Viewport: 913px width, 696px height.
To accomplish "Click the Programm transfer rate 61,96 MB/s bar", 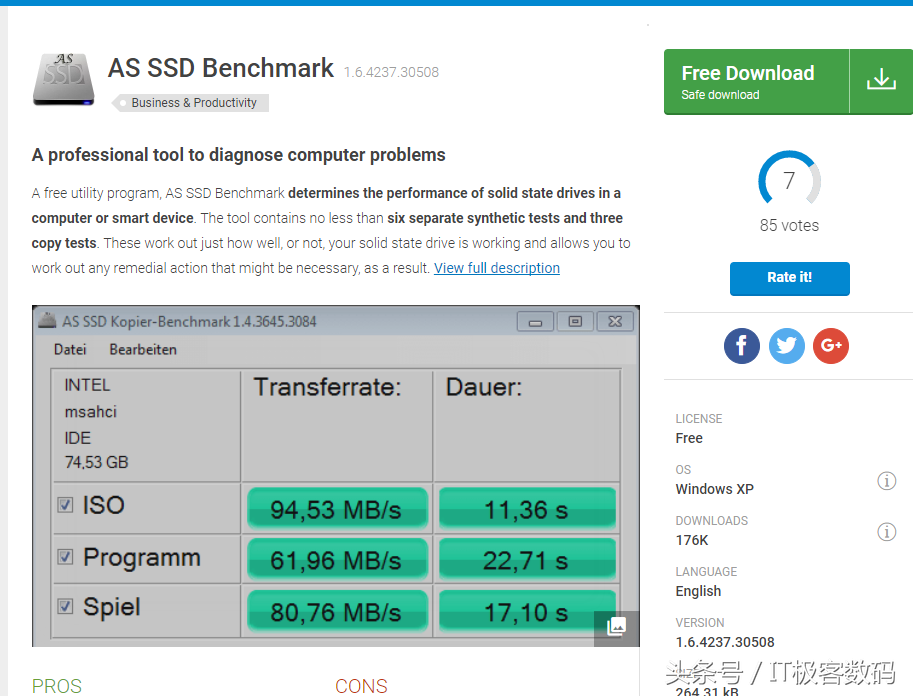I will [x=337, y=560].
